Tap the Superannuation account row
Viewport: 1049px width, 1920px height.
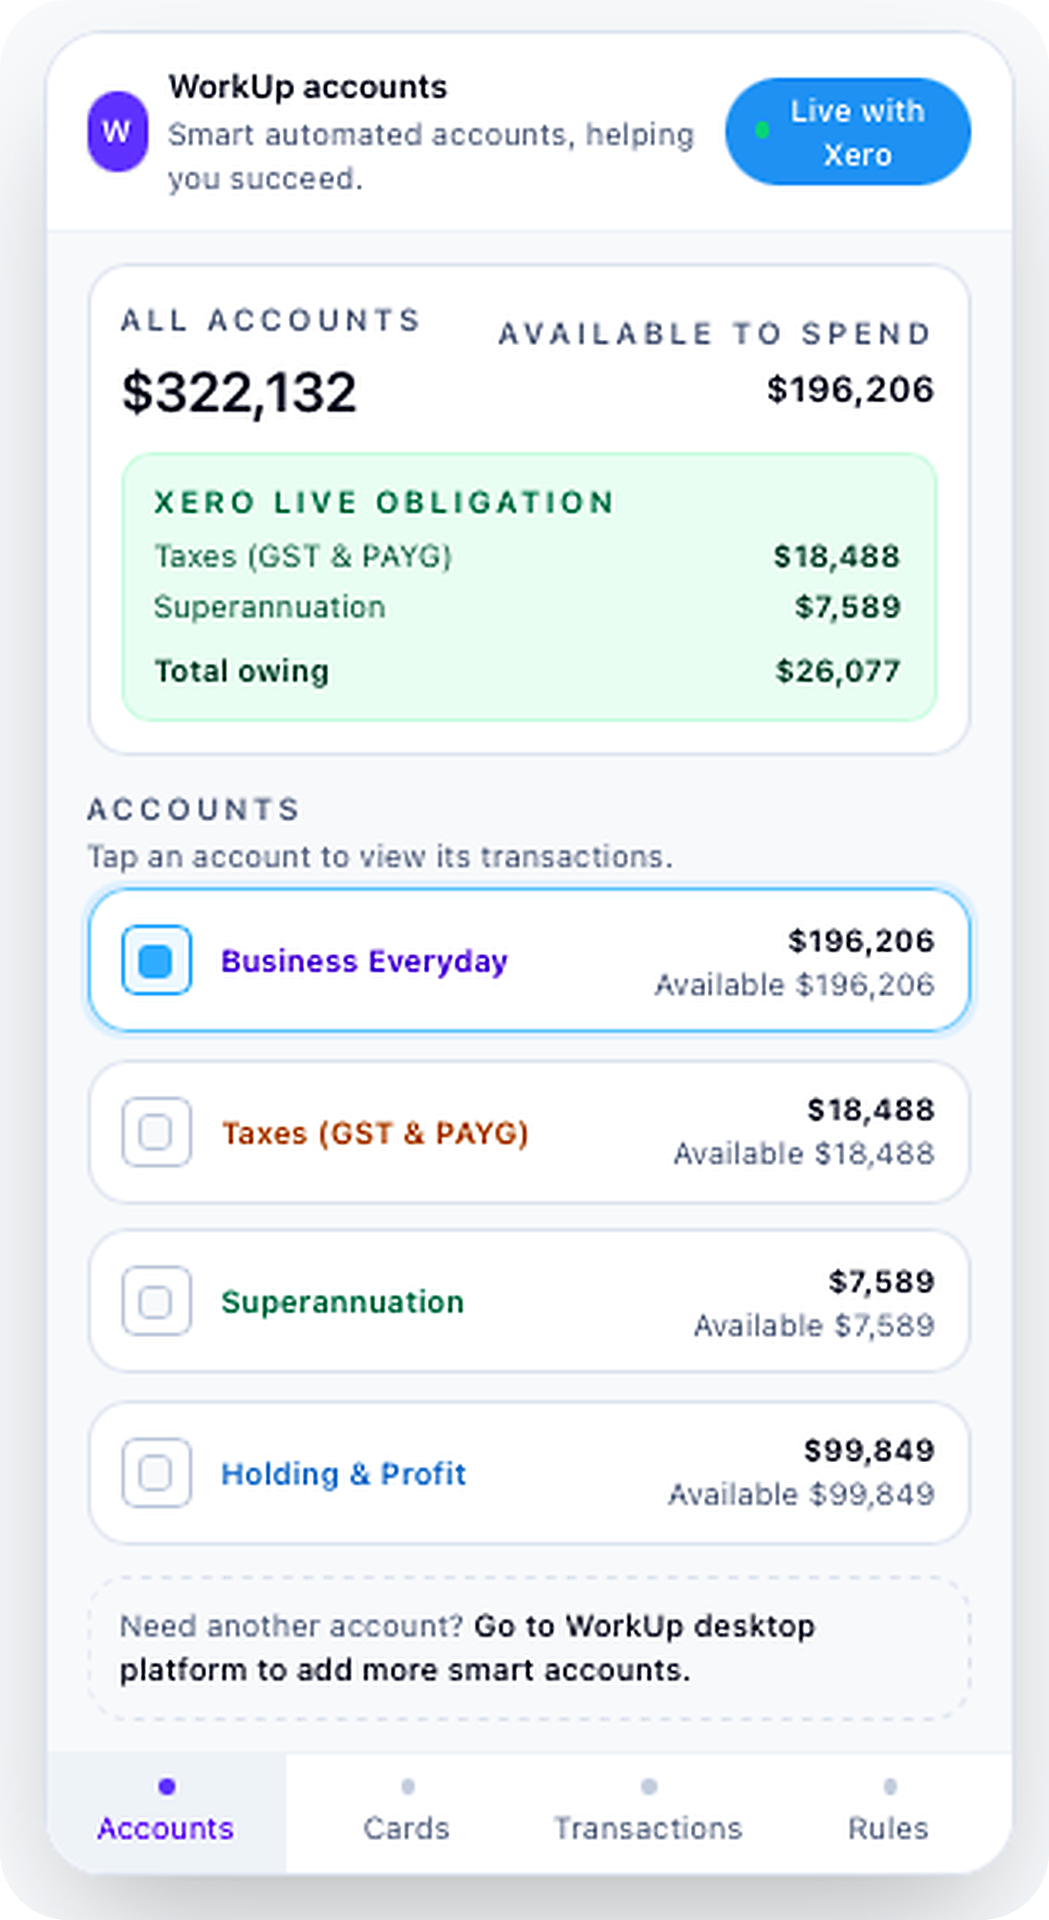coord(529,1301)
